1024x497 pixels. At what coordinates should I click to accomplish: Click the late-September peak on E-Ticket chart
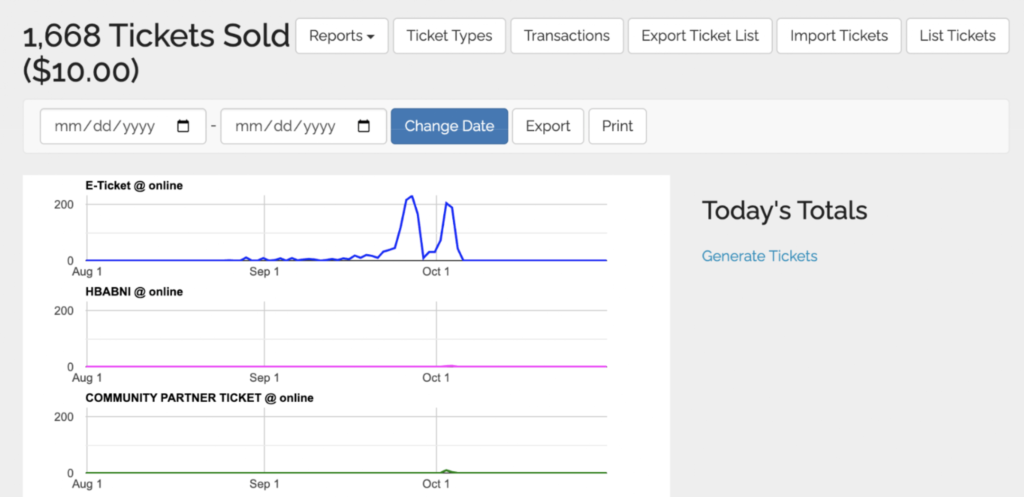[x=411, y=197]
